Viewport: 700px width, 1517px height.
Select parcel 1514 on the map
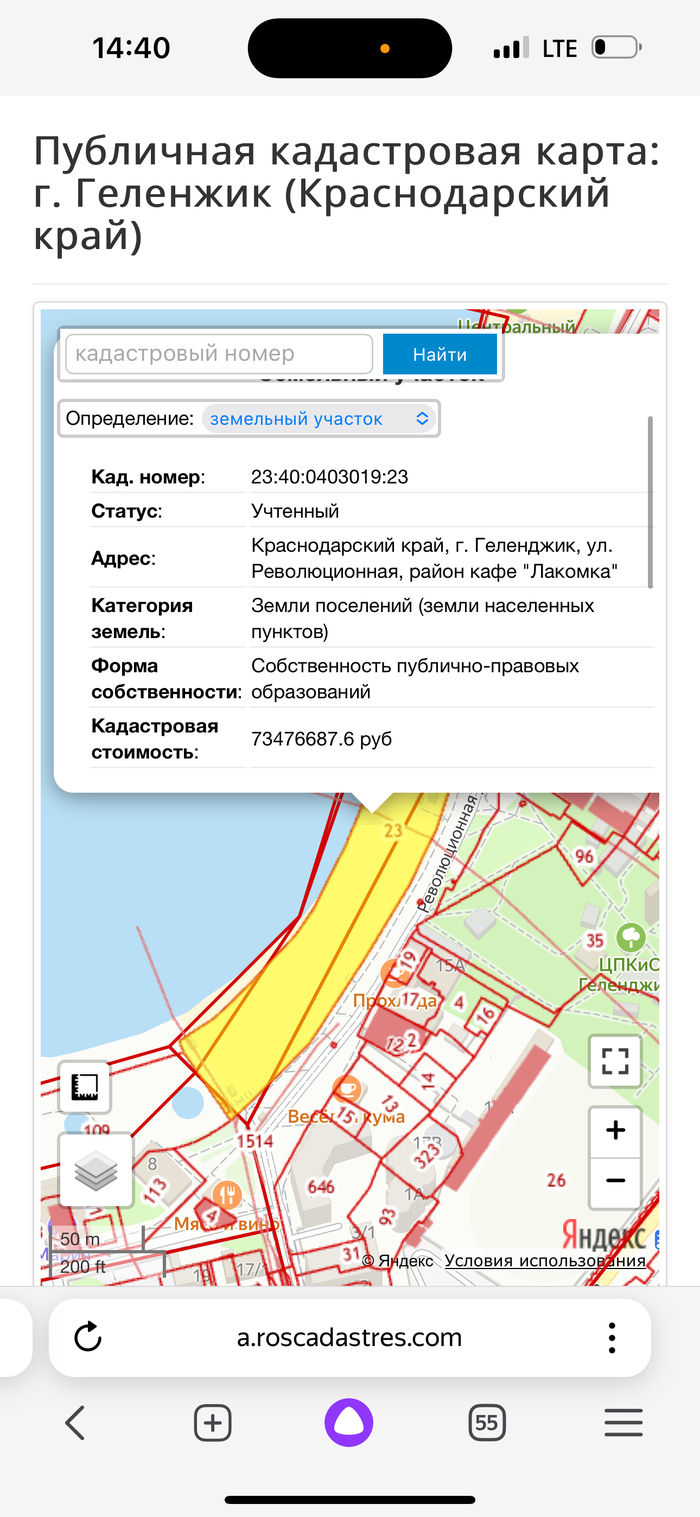tap(255, 1141)
